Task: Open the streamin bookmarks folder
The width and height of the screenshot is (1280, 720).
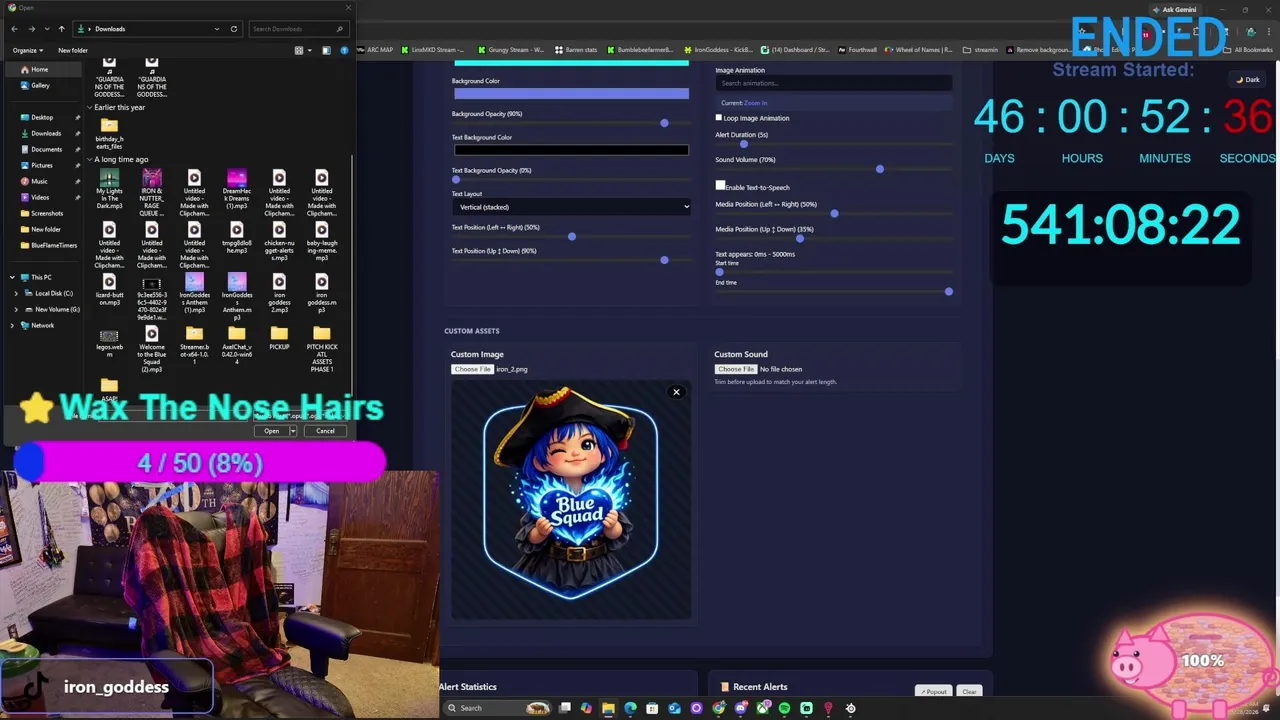Action: coord(981,50)
